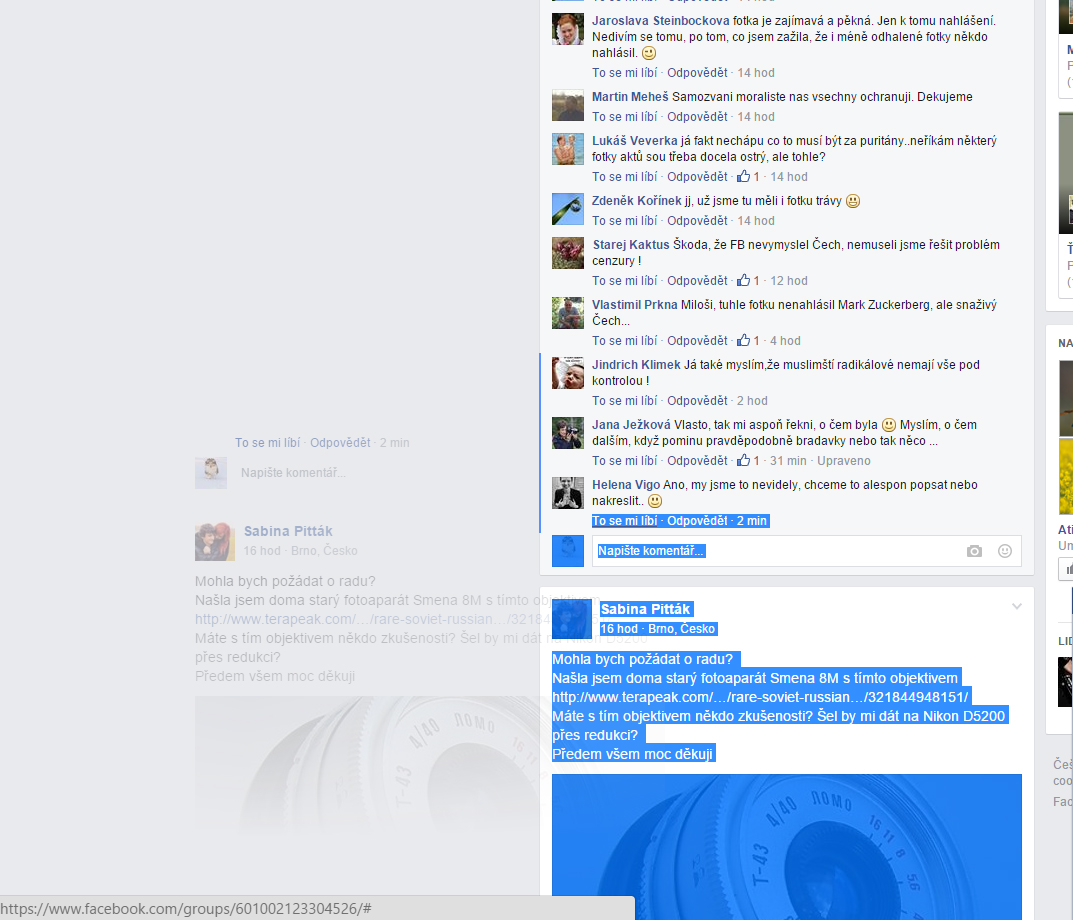
Task: Open the emoji picker in comment box
Action: point(1005,551)
